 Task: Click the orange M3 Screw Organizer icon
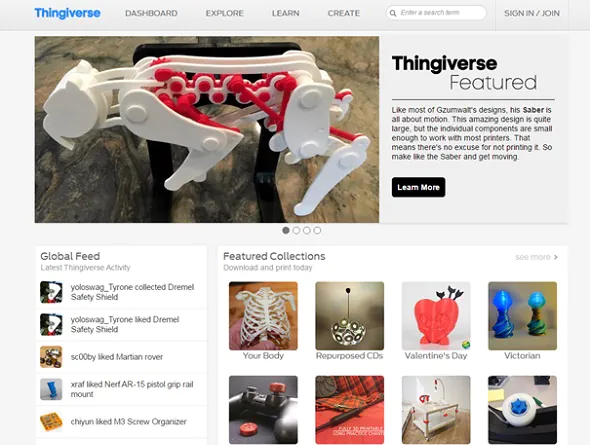51,422
